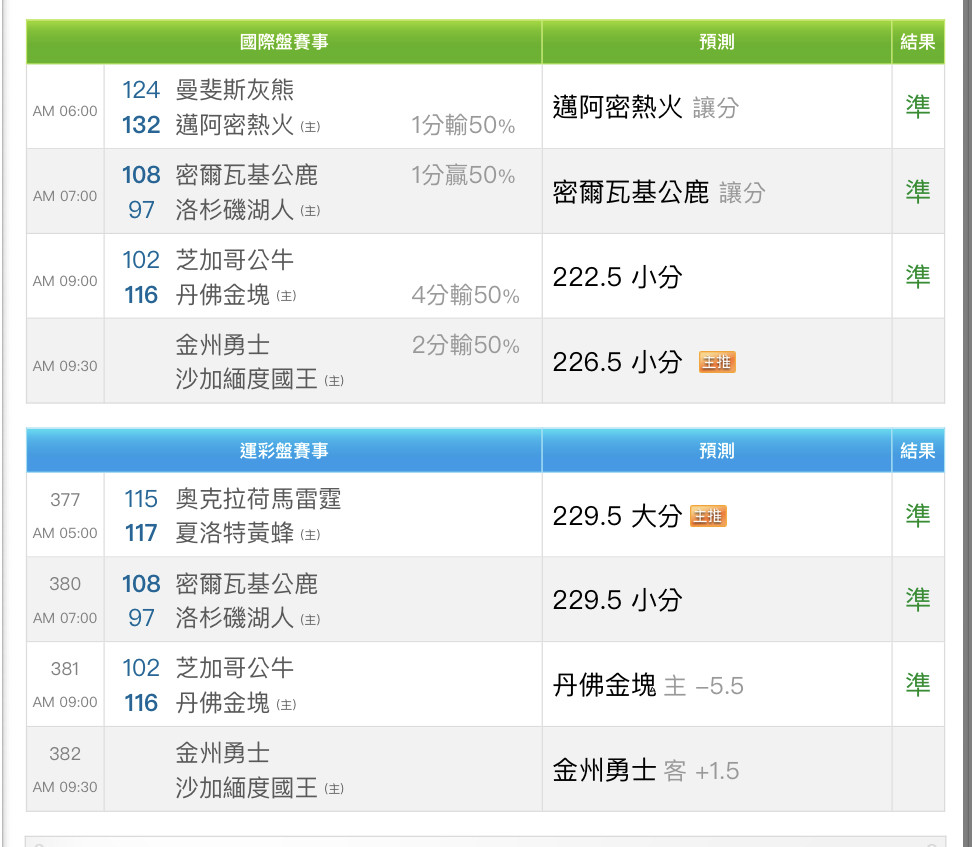The width and height of the screenshot is (975, 847).
Task: Click 金州勇士 客 +1.5 prediction
Action: (x=645, y=771)
